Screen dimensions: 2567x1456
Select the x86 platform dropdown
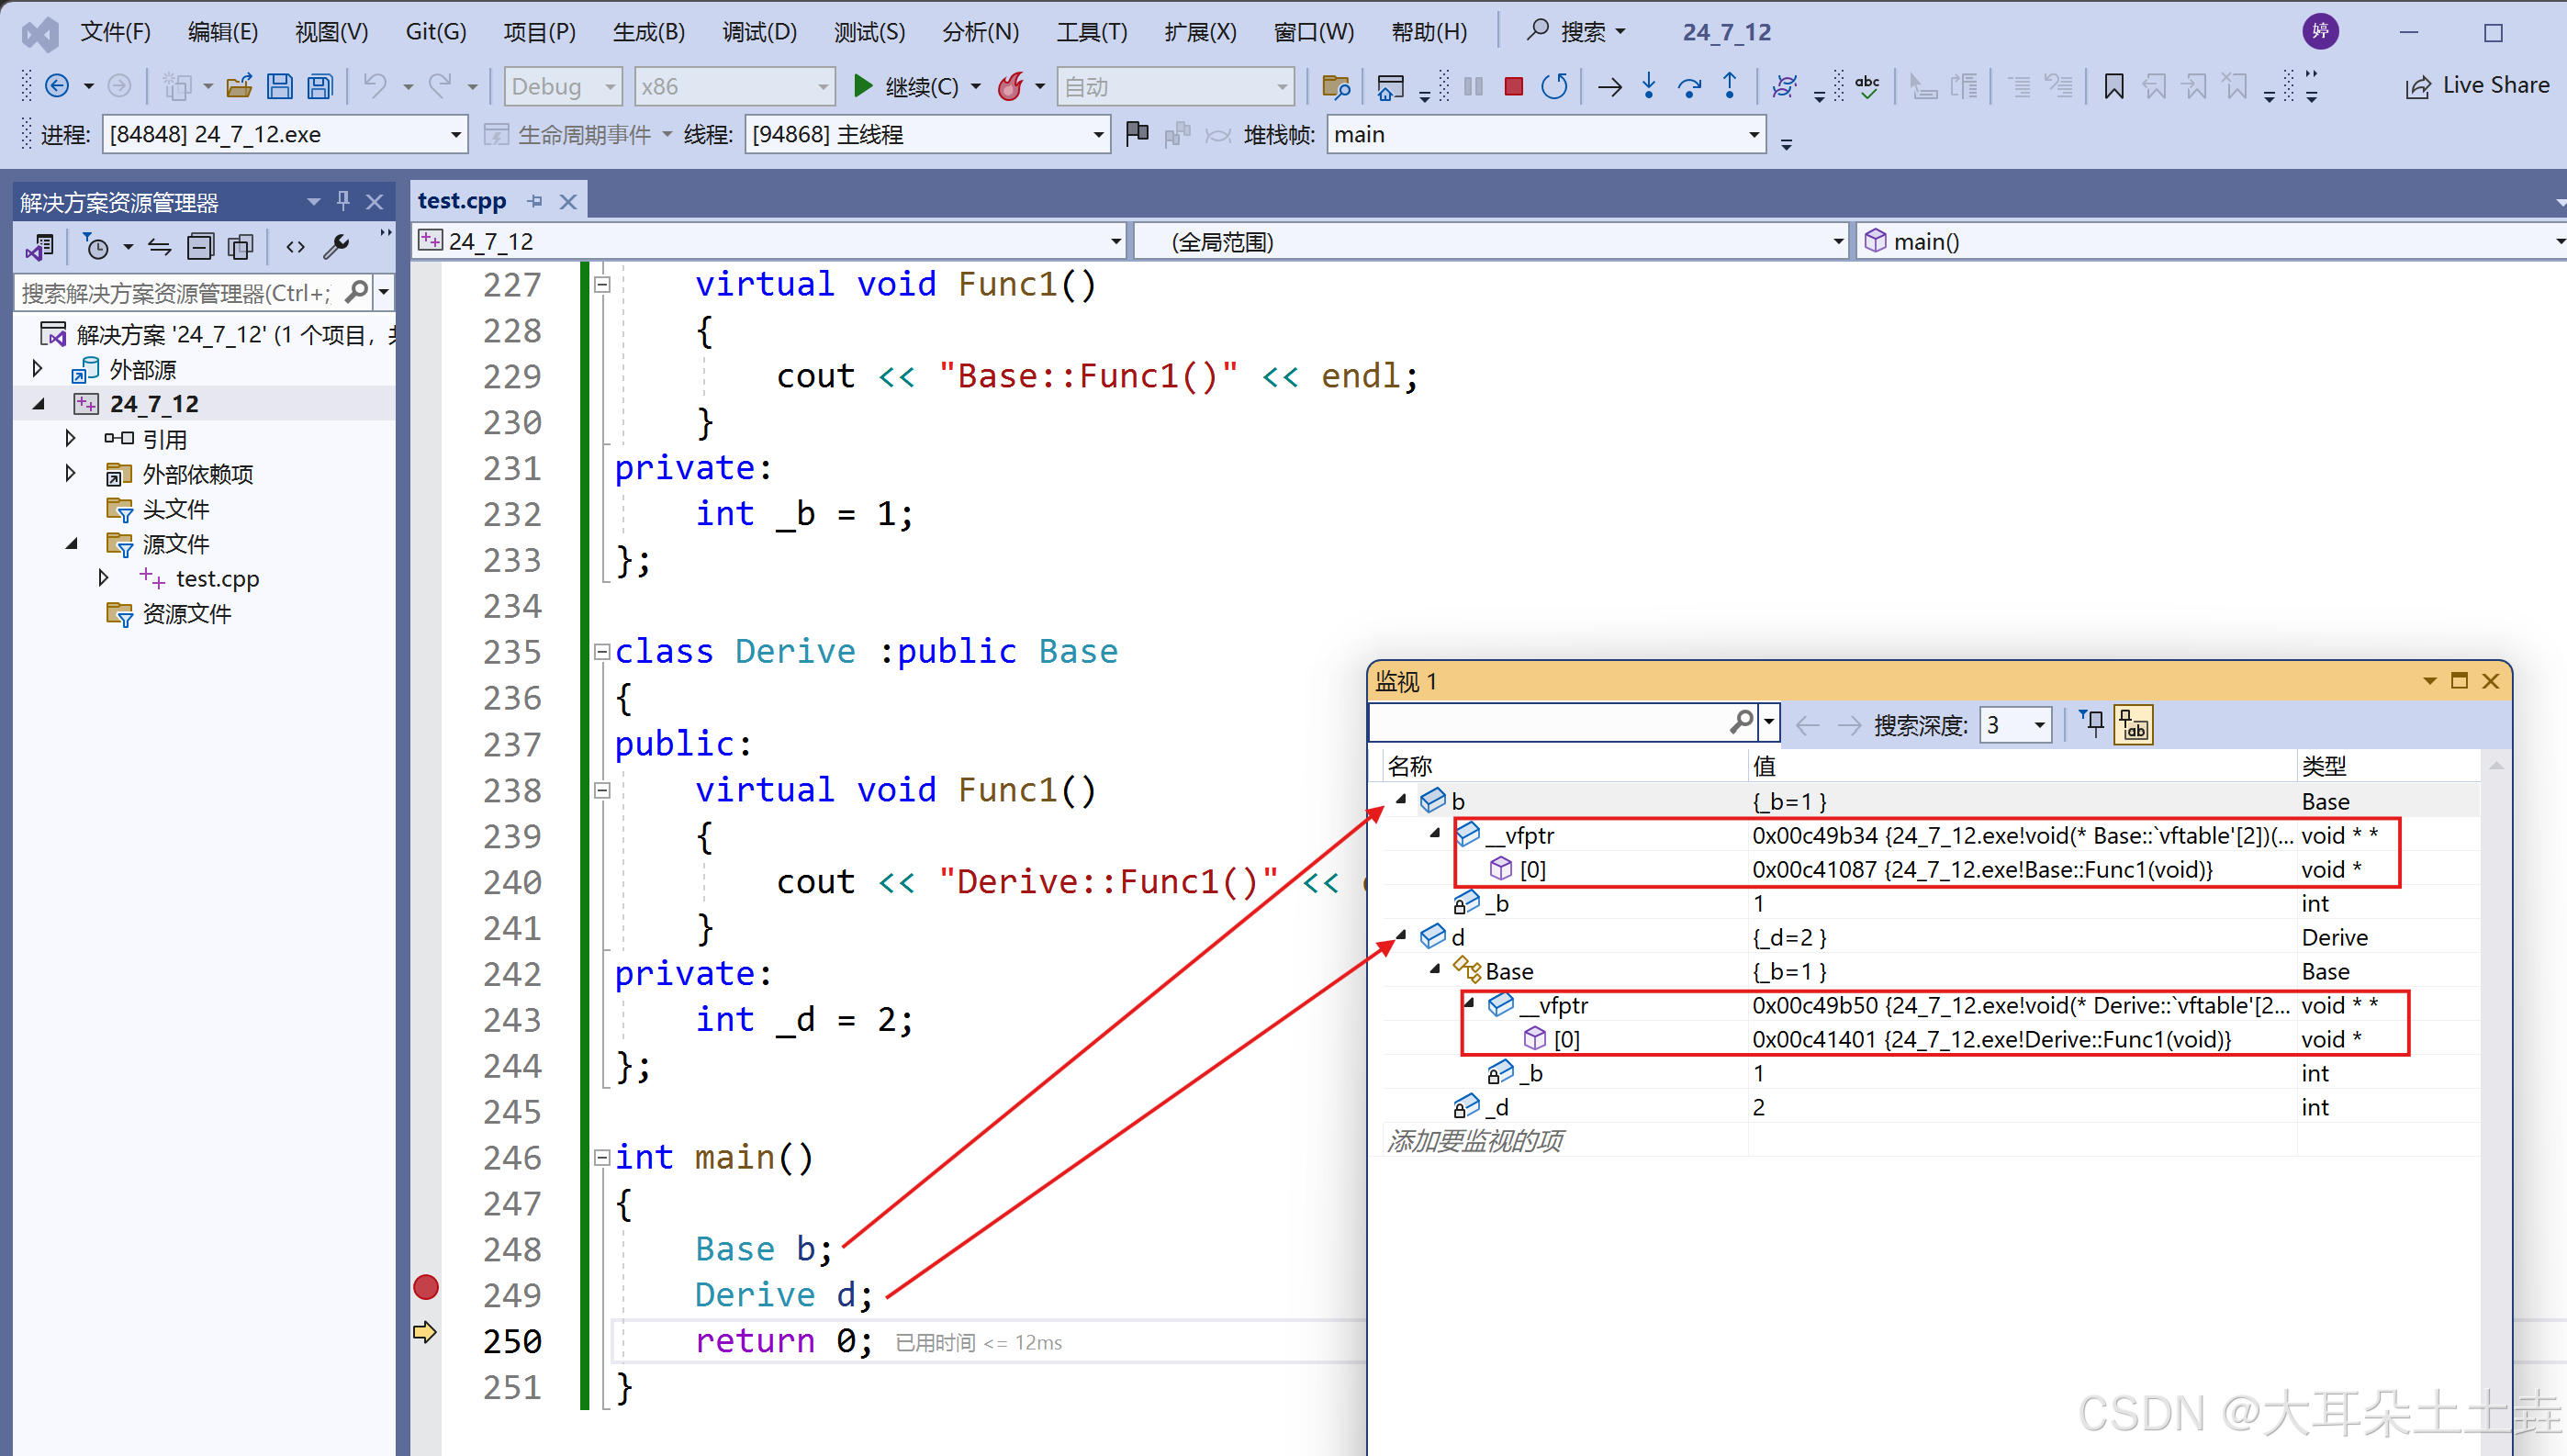click(732, 84)
